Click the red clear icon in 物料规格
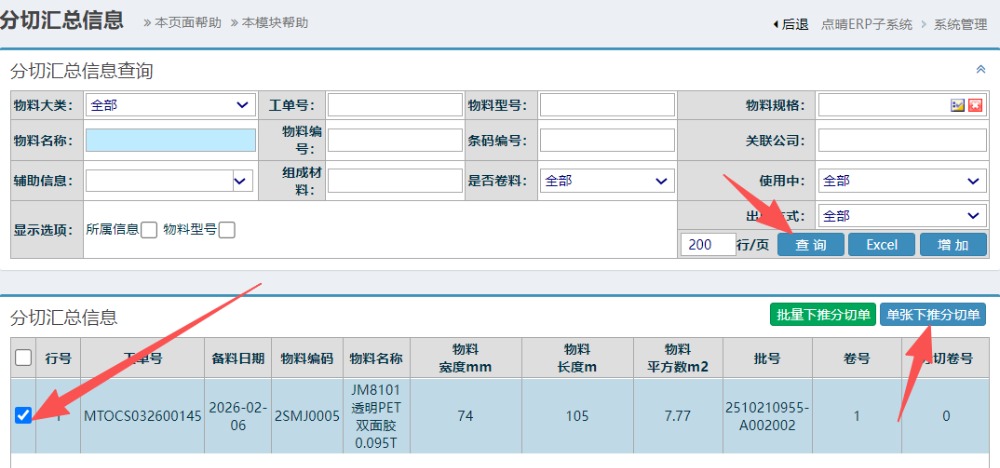 click(x=974, y=105)
